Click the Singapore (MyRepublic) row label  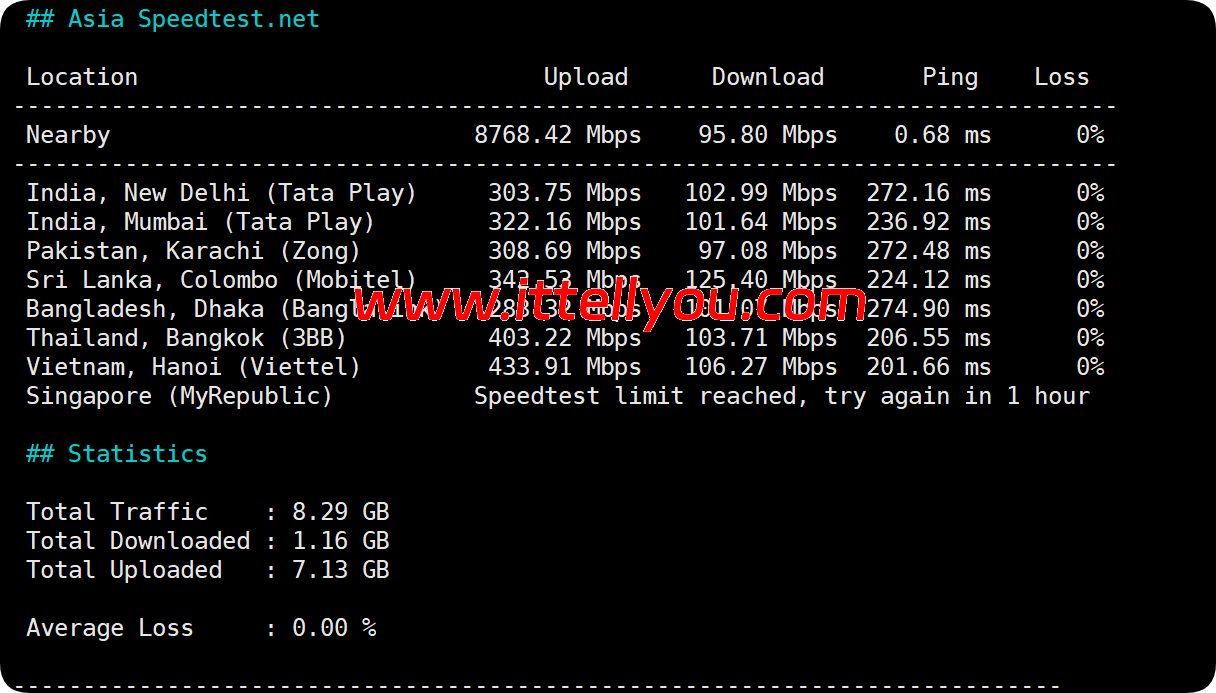pos(179,396)
